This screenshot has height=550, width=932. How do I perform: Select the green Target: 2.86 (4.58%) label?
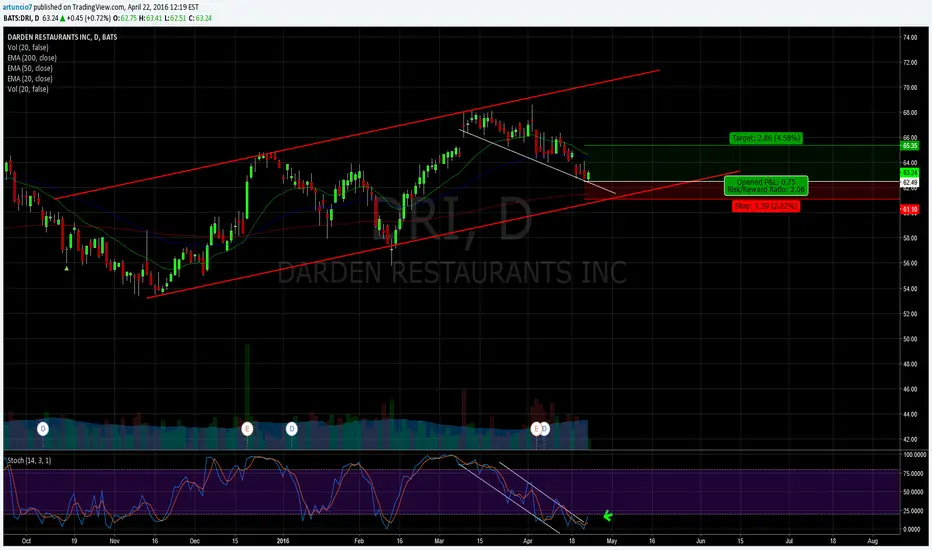tap(766, 138)
